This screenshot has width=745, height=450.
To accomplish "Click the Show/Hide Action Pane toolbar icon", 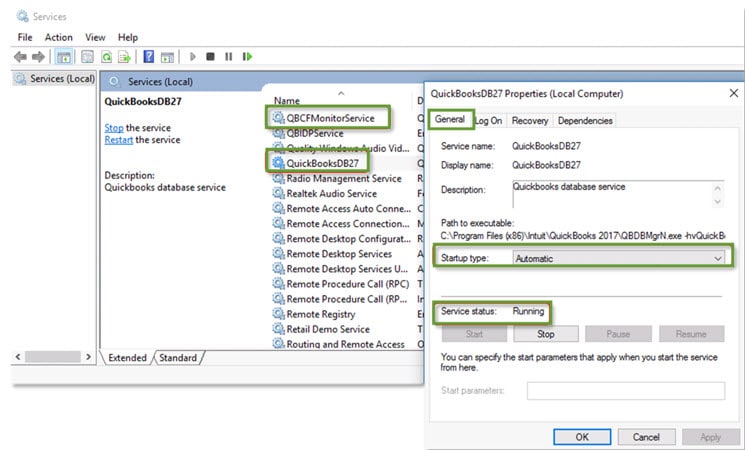I will click(x=167, y=57).
